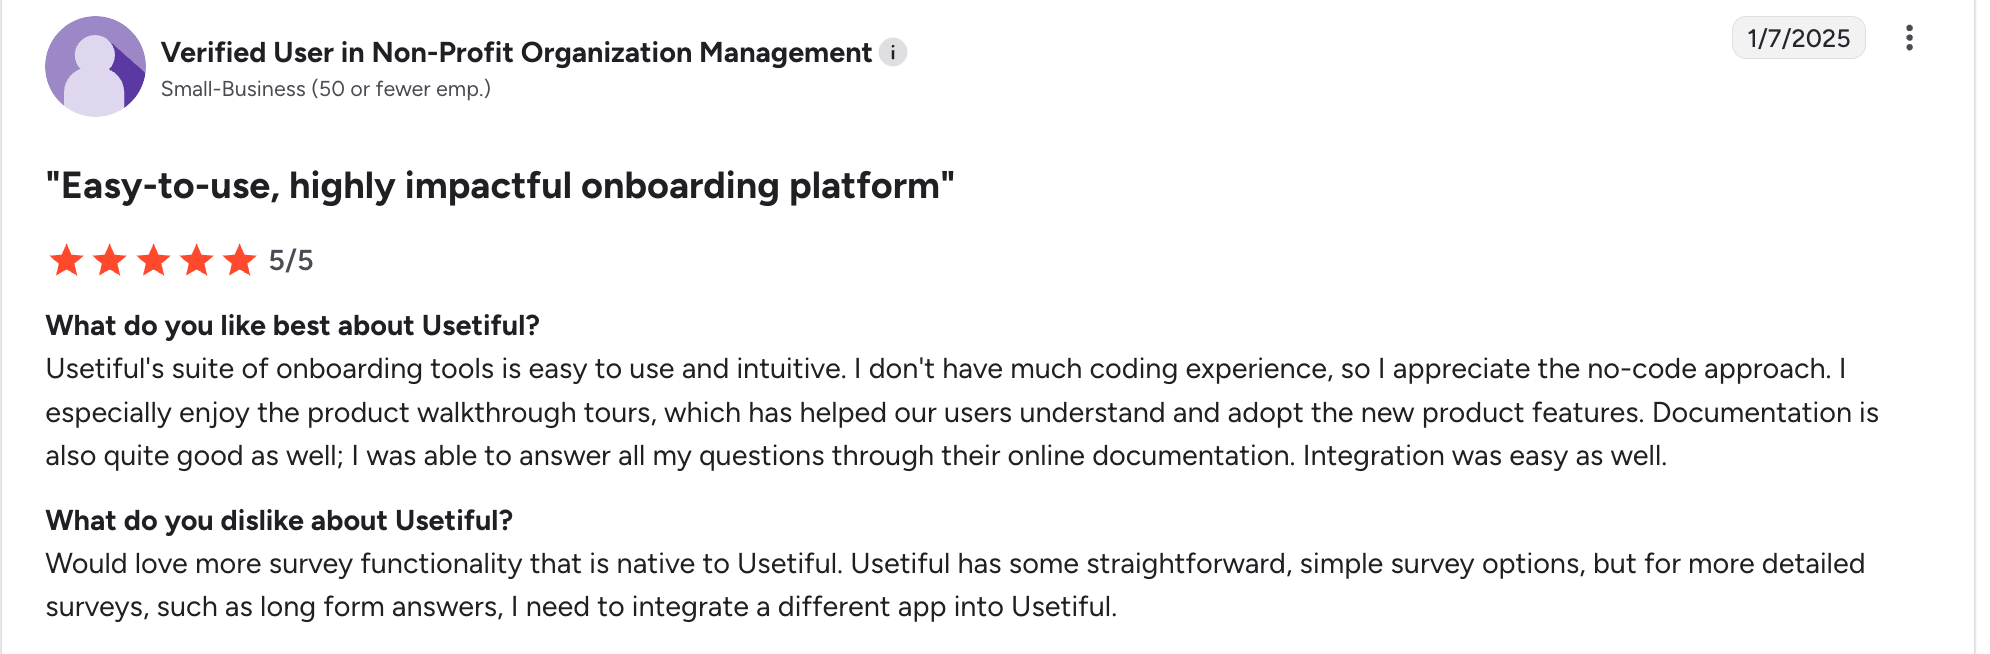Click the info icon beside the reviewer name
This screenshot has width=1990, height=654.
(893, 52)
